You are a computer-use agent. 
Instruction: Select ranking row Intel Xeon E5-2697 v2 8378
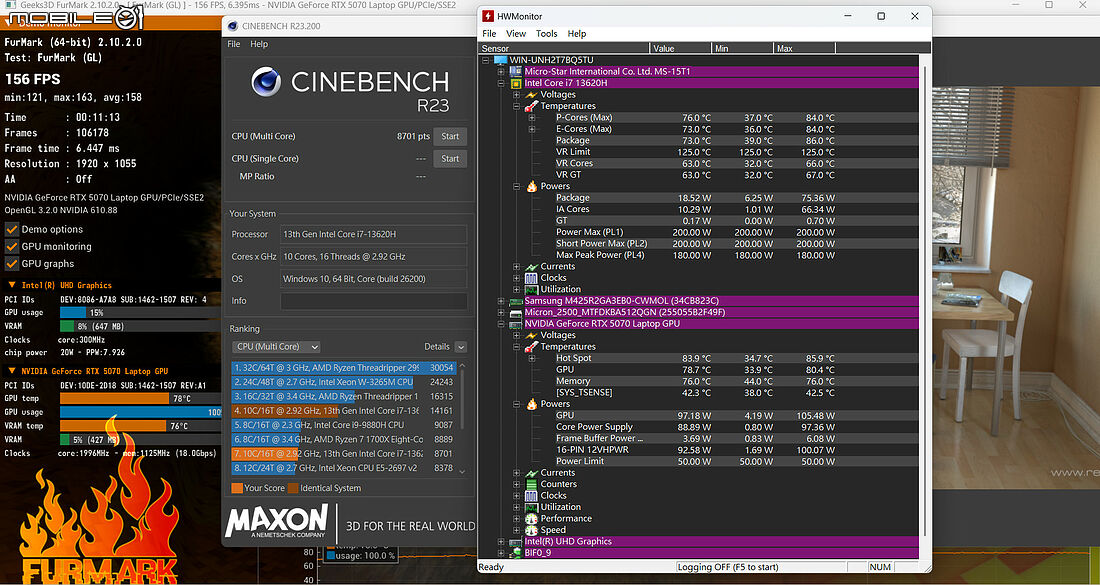coord(344,468)
